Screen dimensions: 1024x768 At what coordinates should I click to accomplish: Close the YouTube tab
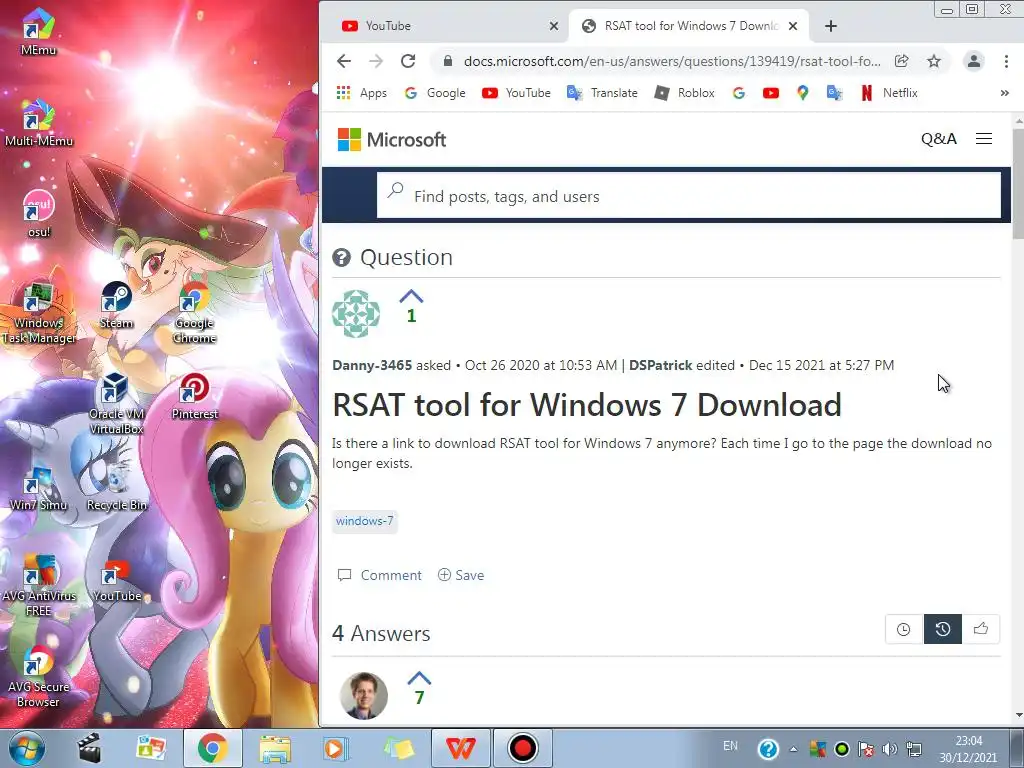point(554,26)
